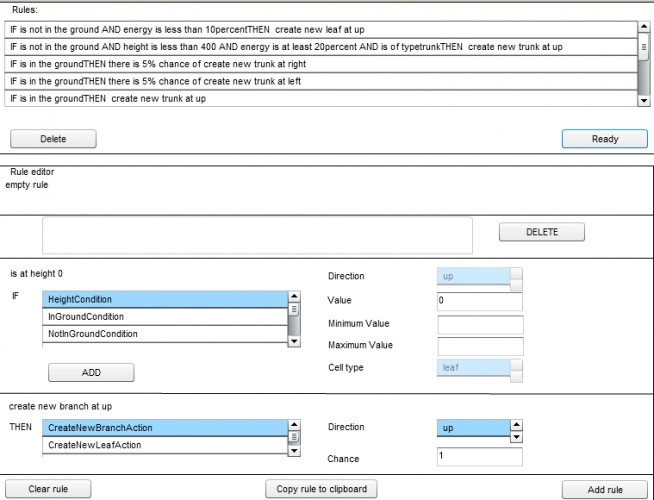This screenshot has height=500, width=654.
Task: Click the Minimum Value input field
Action: [x=480, y=325]
